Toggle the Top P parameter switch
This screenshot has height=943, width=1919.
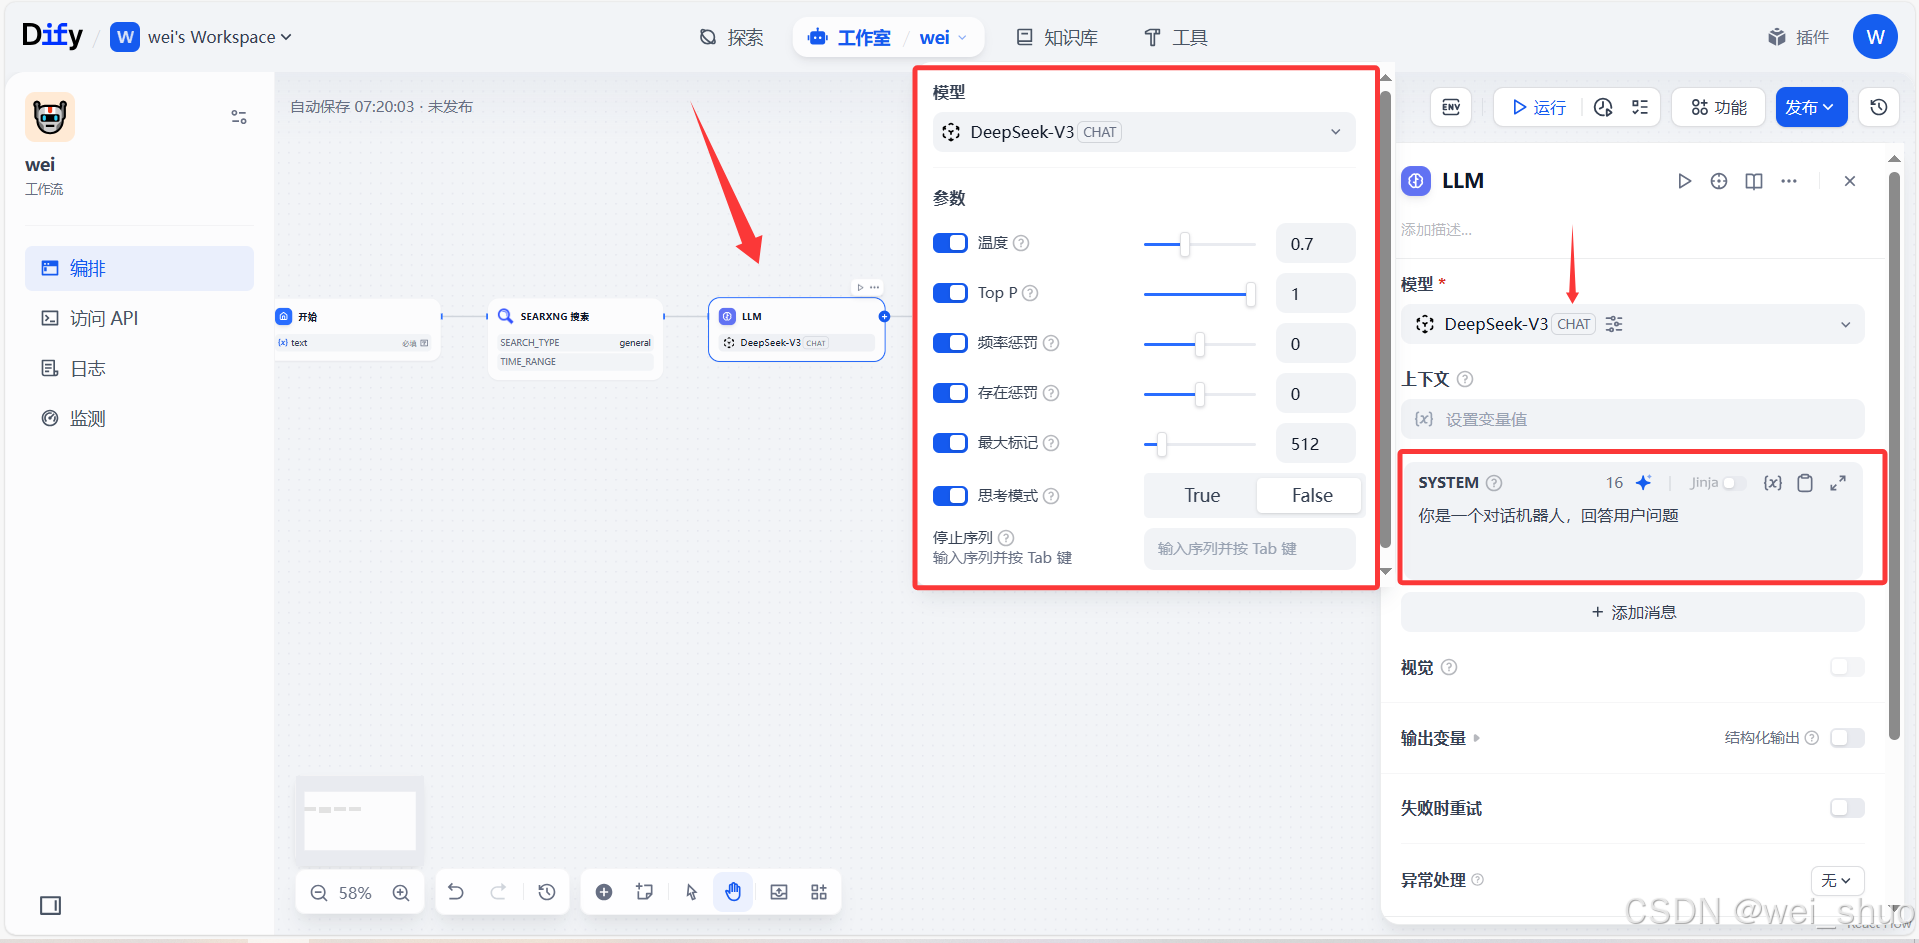(950, 293)
